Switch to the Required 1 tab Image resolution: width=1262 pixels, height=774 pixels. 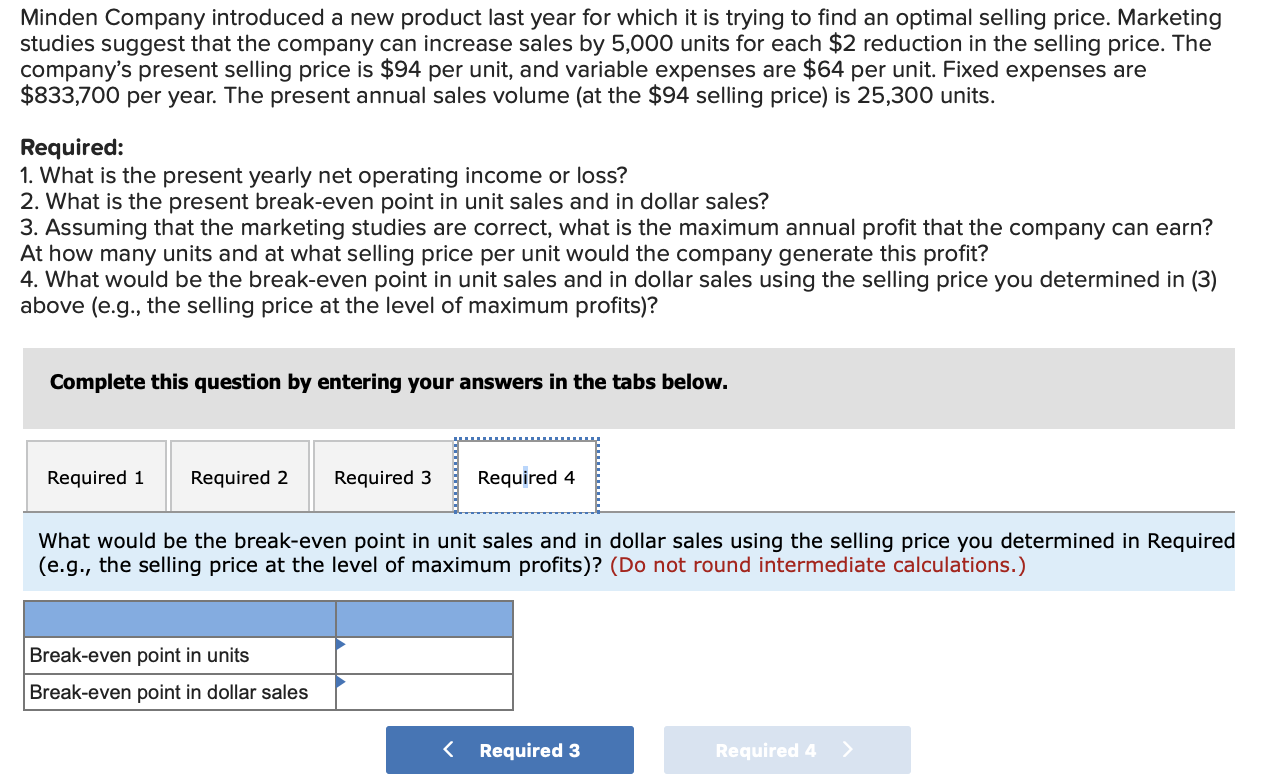96,477
